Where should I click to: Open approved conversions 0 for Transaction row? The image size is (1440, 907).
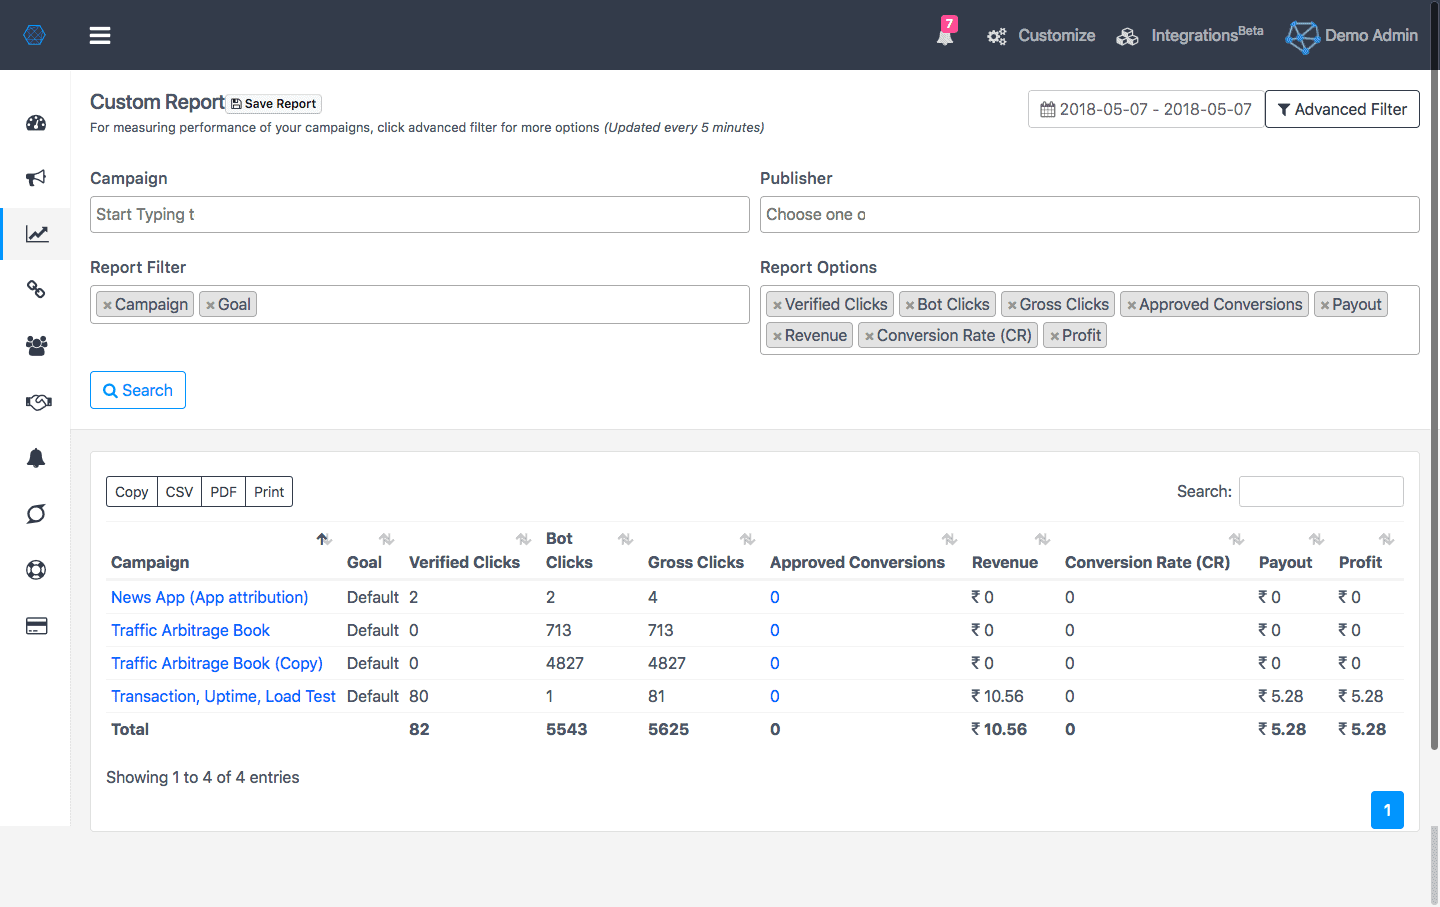775,696
